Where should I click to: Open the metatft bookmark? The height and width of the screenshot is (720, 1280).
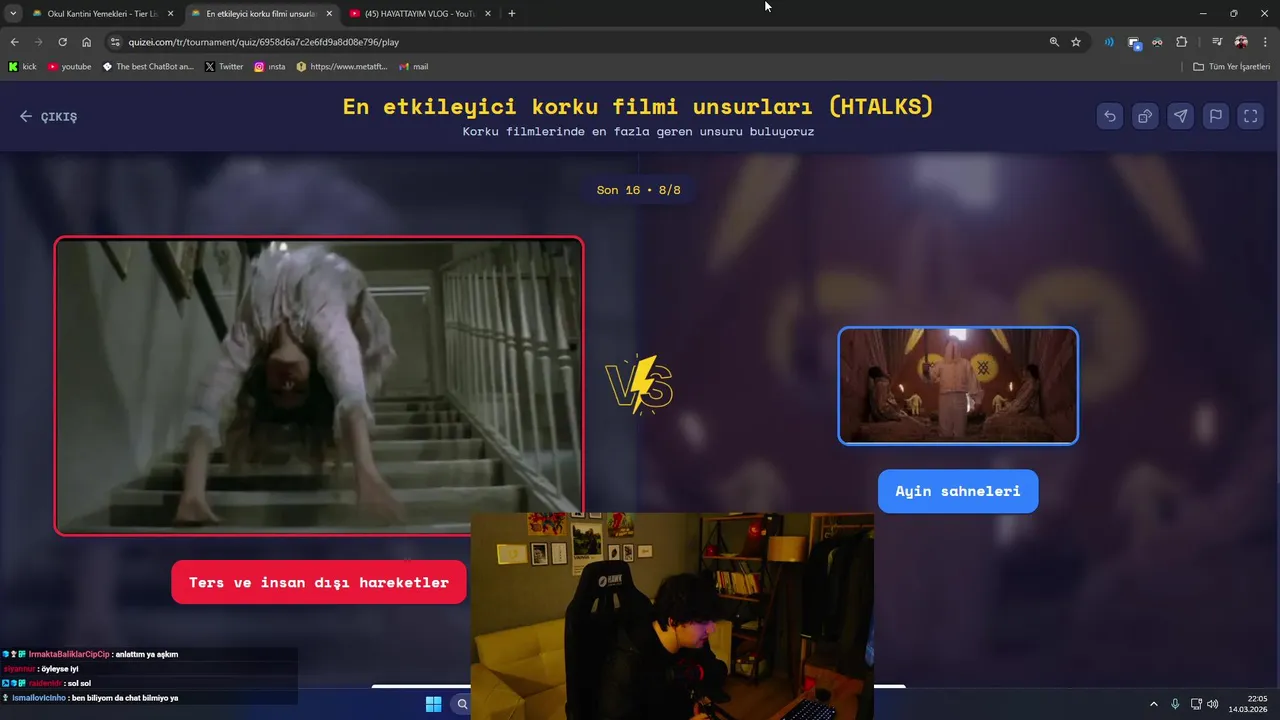click(x=342, y=67)
